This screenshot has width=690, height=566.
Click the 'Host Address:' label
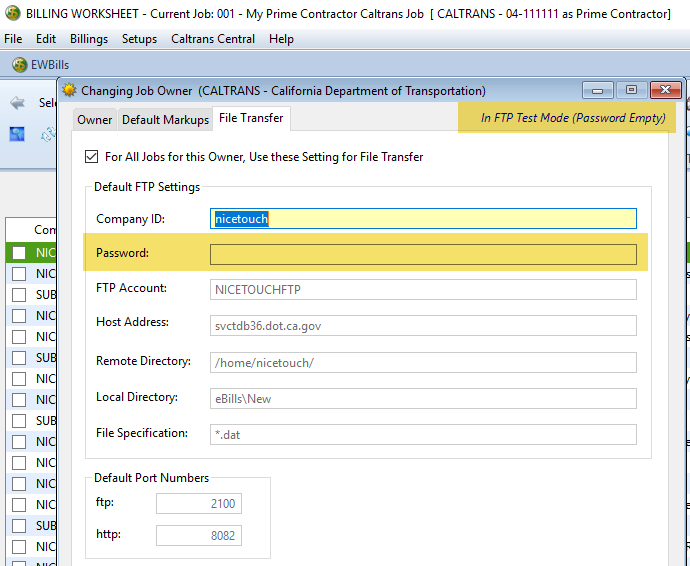click(x=132, y=322)
